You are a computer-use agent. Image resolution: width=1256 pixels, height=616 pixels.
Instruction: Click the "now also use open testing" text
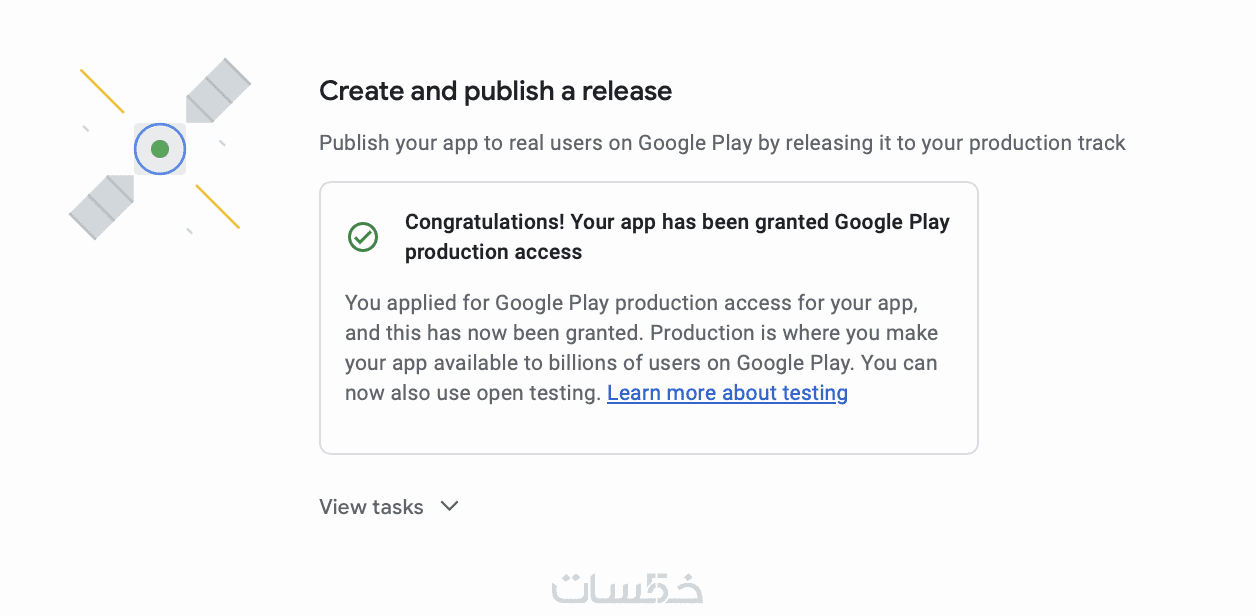tap(472, 393)
